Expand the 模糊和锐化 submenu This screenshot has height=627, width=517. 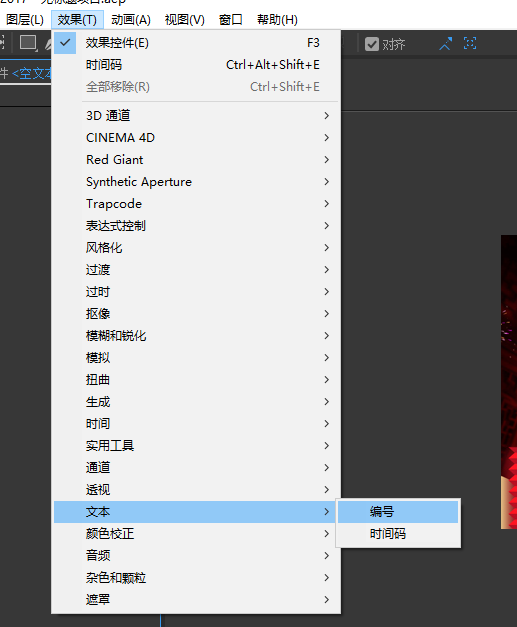coord(196,335)
